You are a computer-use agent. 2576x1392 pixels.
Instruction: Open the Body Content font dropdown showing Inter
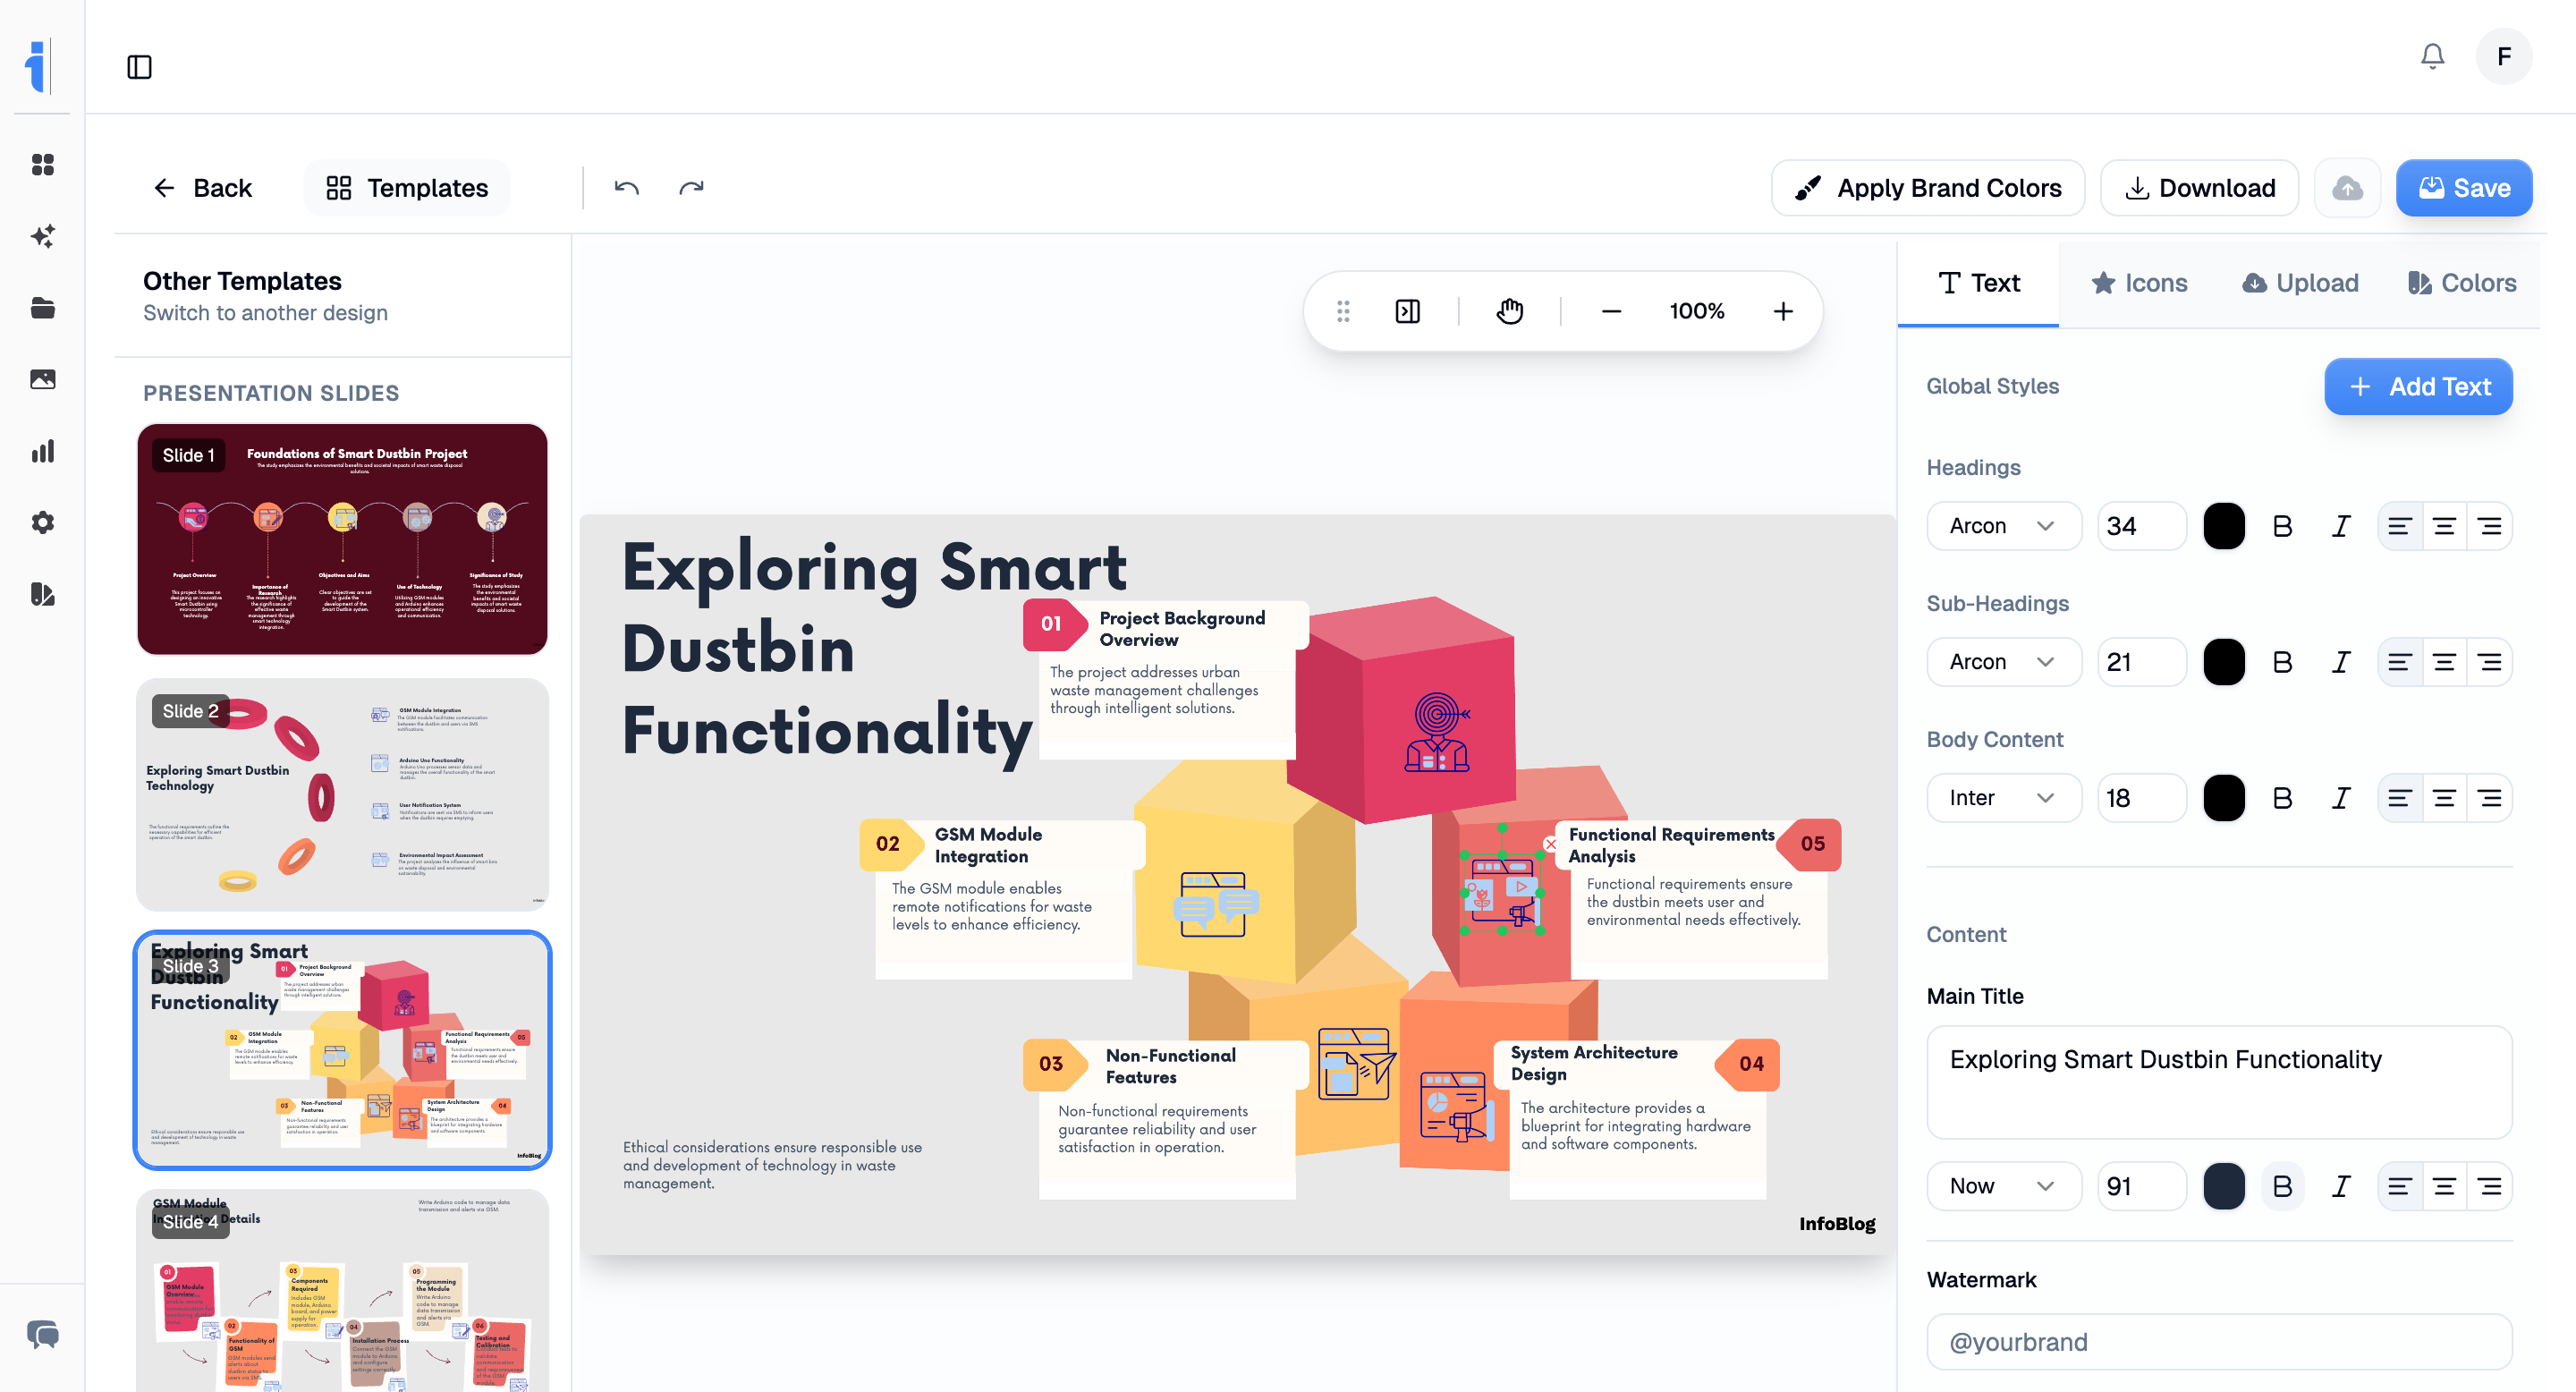2004,797
